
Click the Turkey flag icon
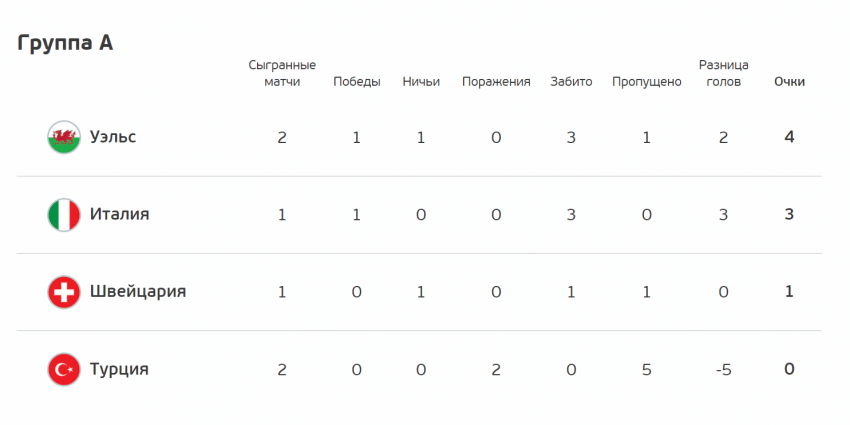point(64,369)
